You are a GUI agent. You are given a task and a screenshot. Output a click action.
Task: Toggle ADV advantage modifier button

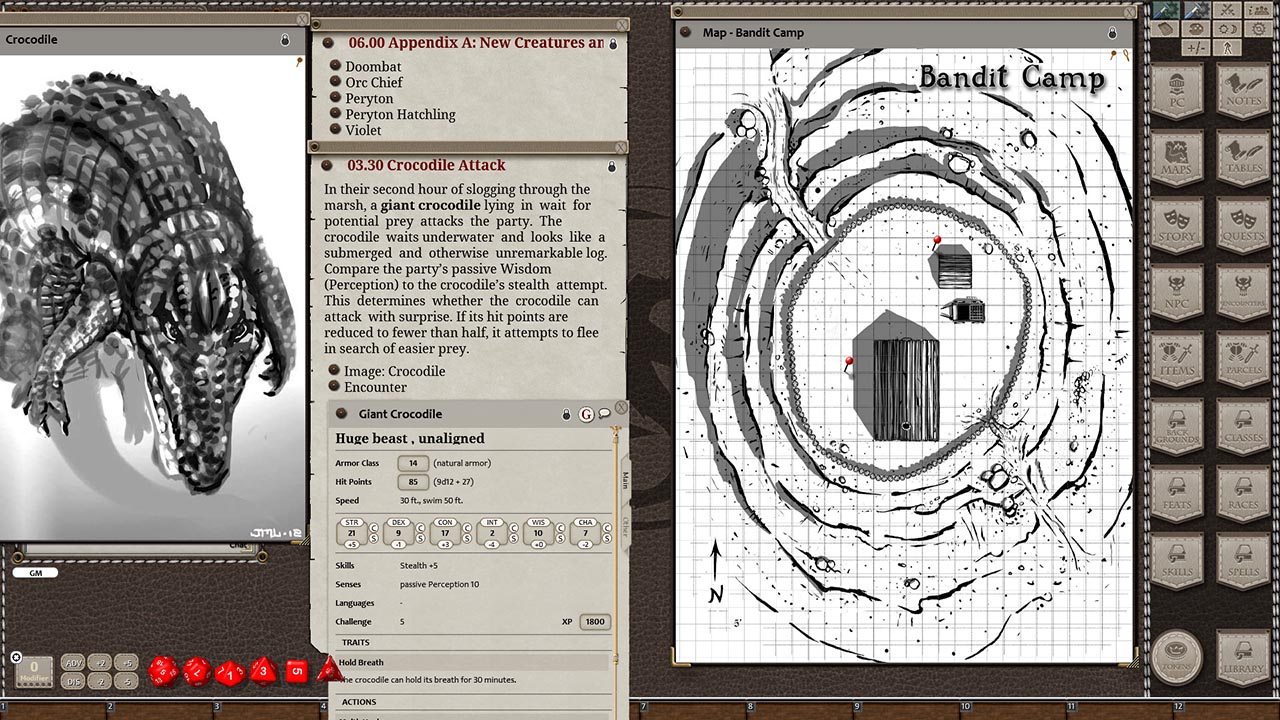[73, 663]
